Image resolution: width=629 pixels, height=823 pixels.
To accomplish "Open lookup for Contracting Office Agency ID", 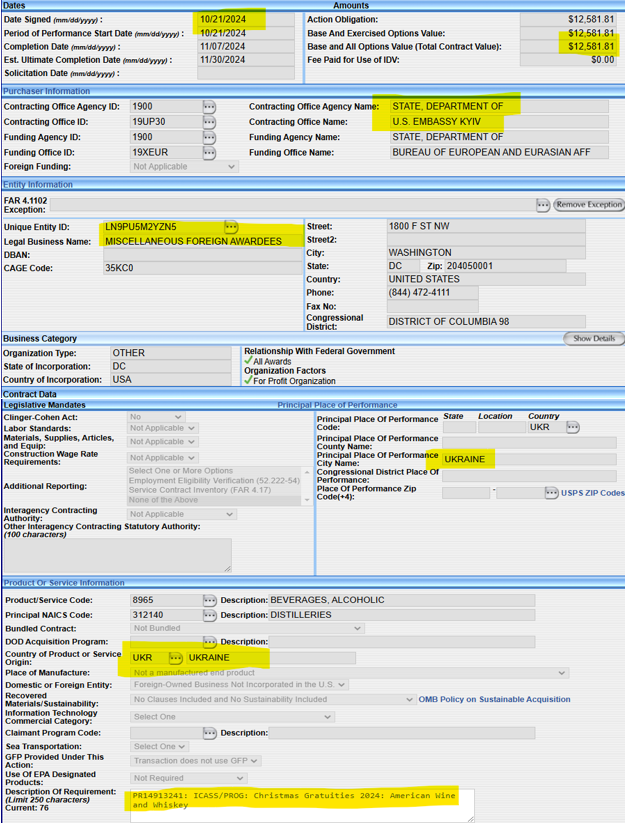I will click(x=209, y=107).
